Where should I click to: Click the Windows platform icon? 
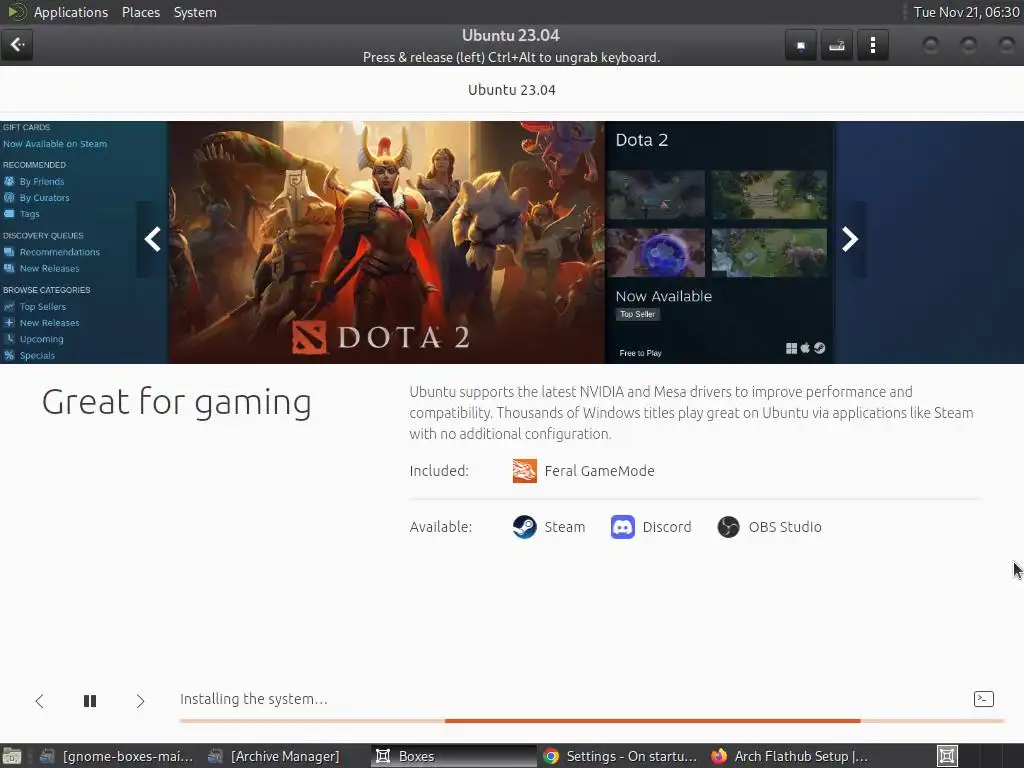point(792,349)
